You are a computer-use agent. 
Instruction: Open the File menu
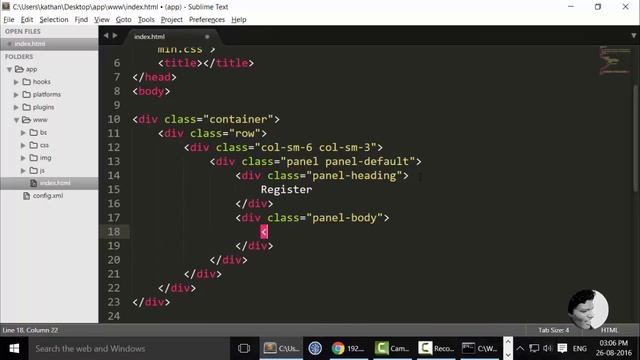pos(9,20)
